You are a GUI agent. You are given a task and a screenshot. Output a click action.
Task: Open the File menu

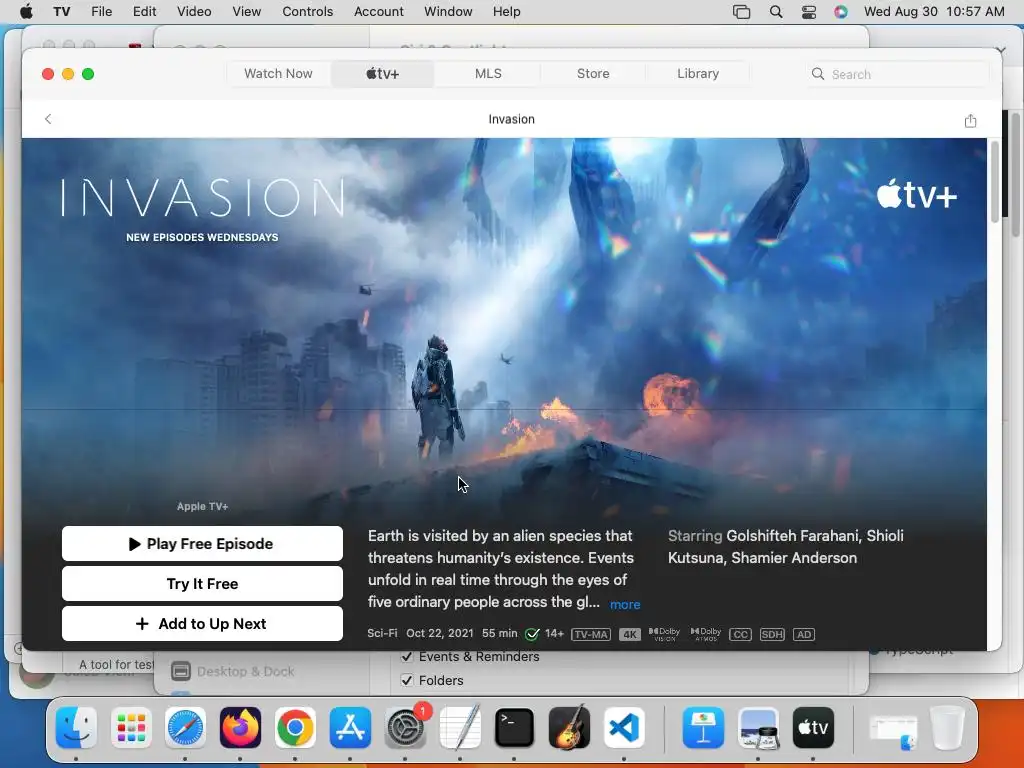tap(101, 11)
